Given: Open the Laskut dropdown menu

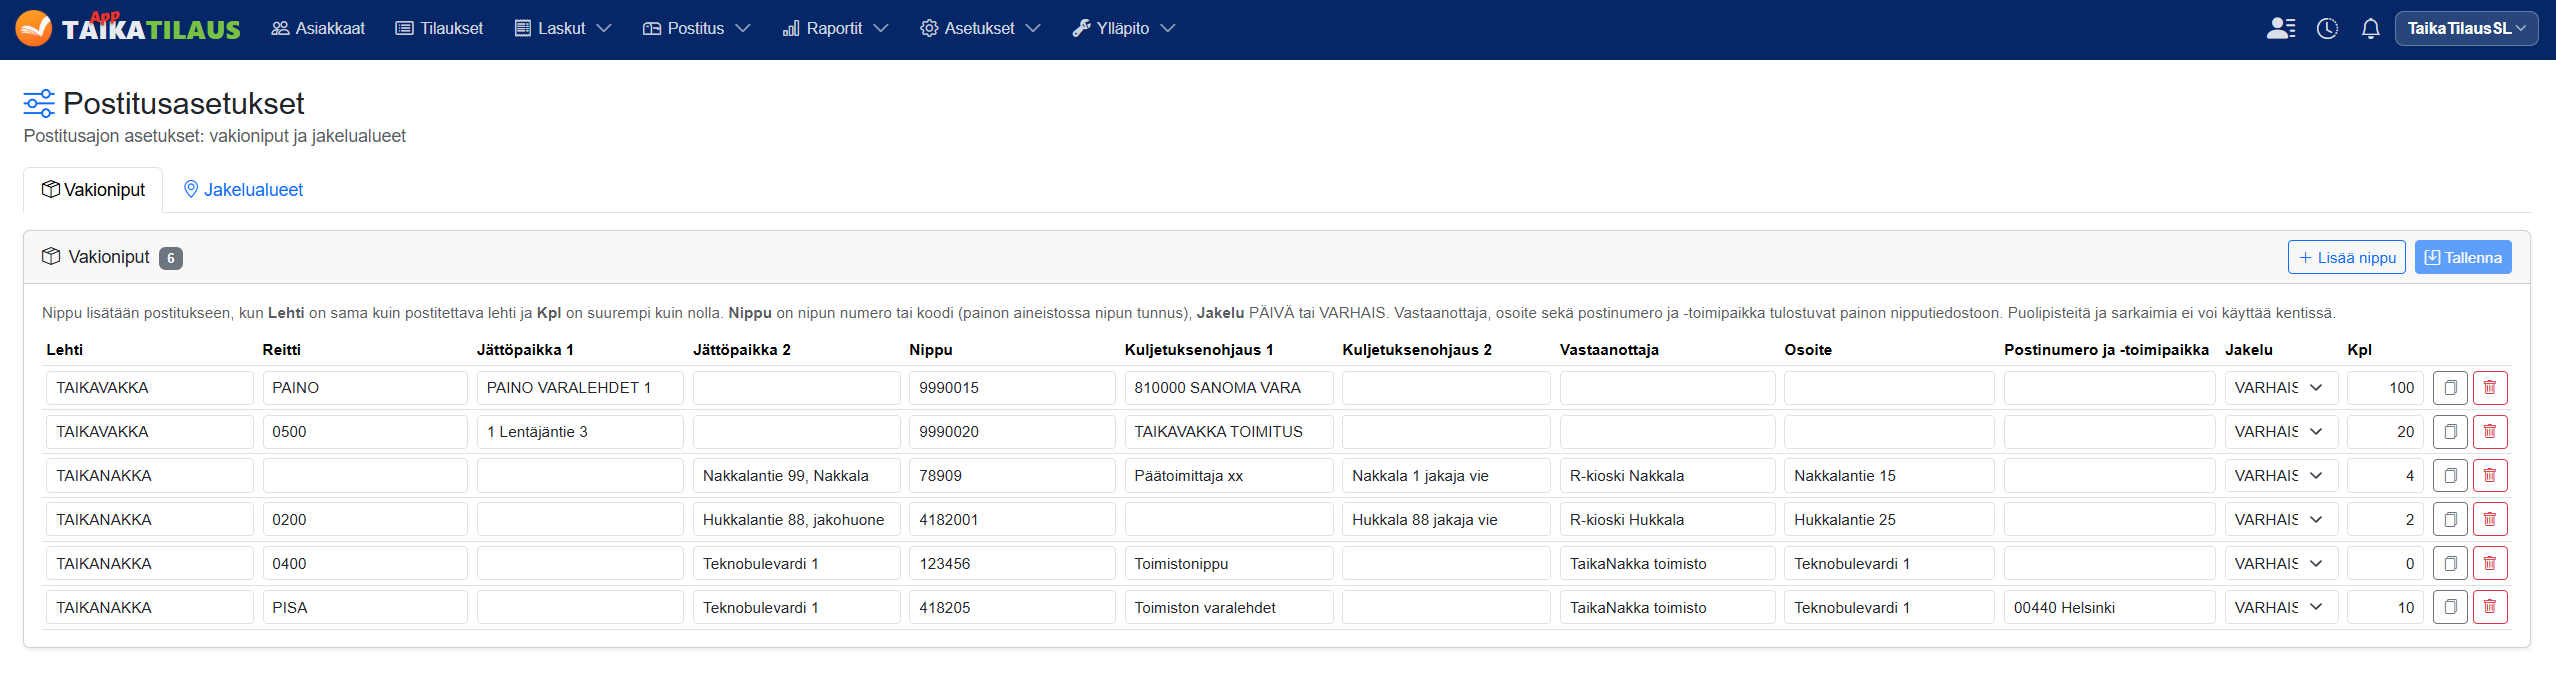Looking at the screenshot, I should coord(562,28).
